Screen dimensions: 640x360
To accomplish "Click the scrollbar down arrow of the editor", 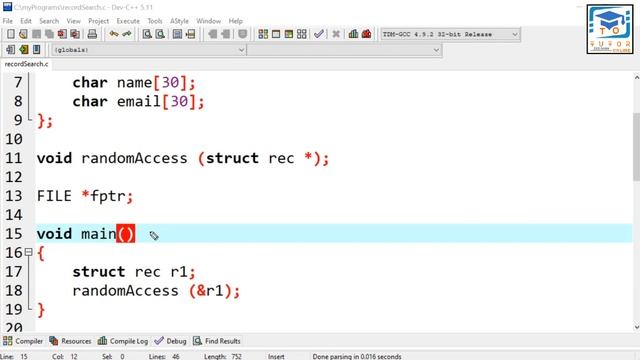I will [636, 327].
